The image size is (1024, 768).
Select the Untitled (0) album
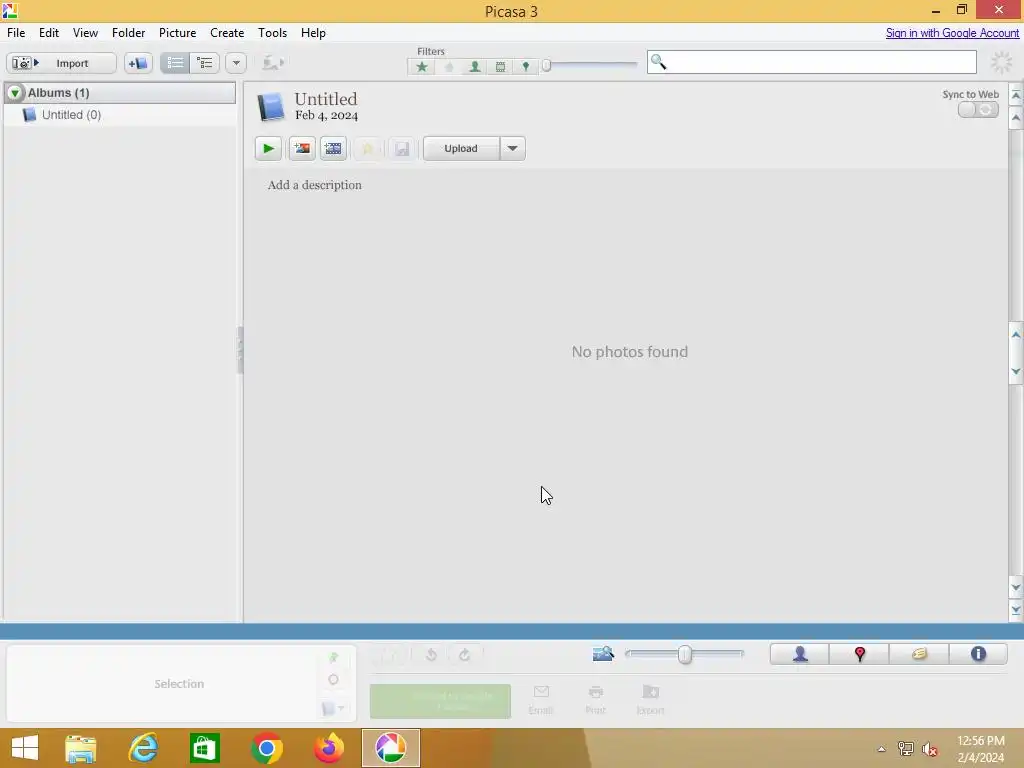[x=71, y=115]
